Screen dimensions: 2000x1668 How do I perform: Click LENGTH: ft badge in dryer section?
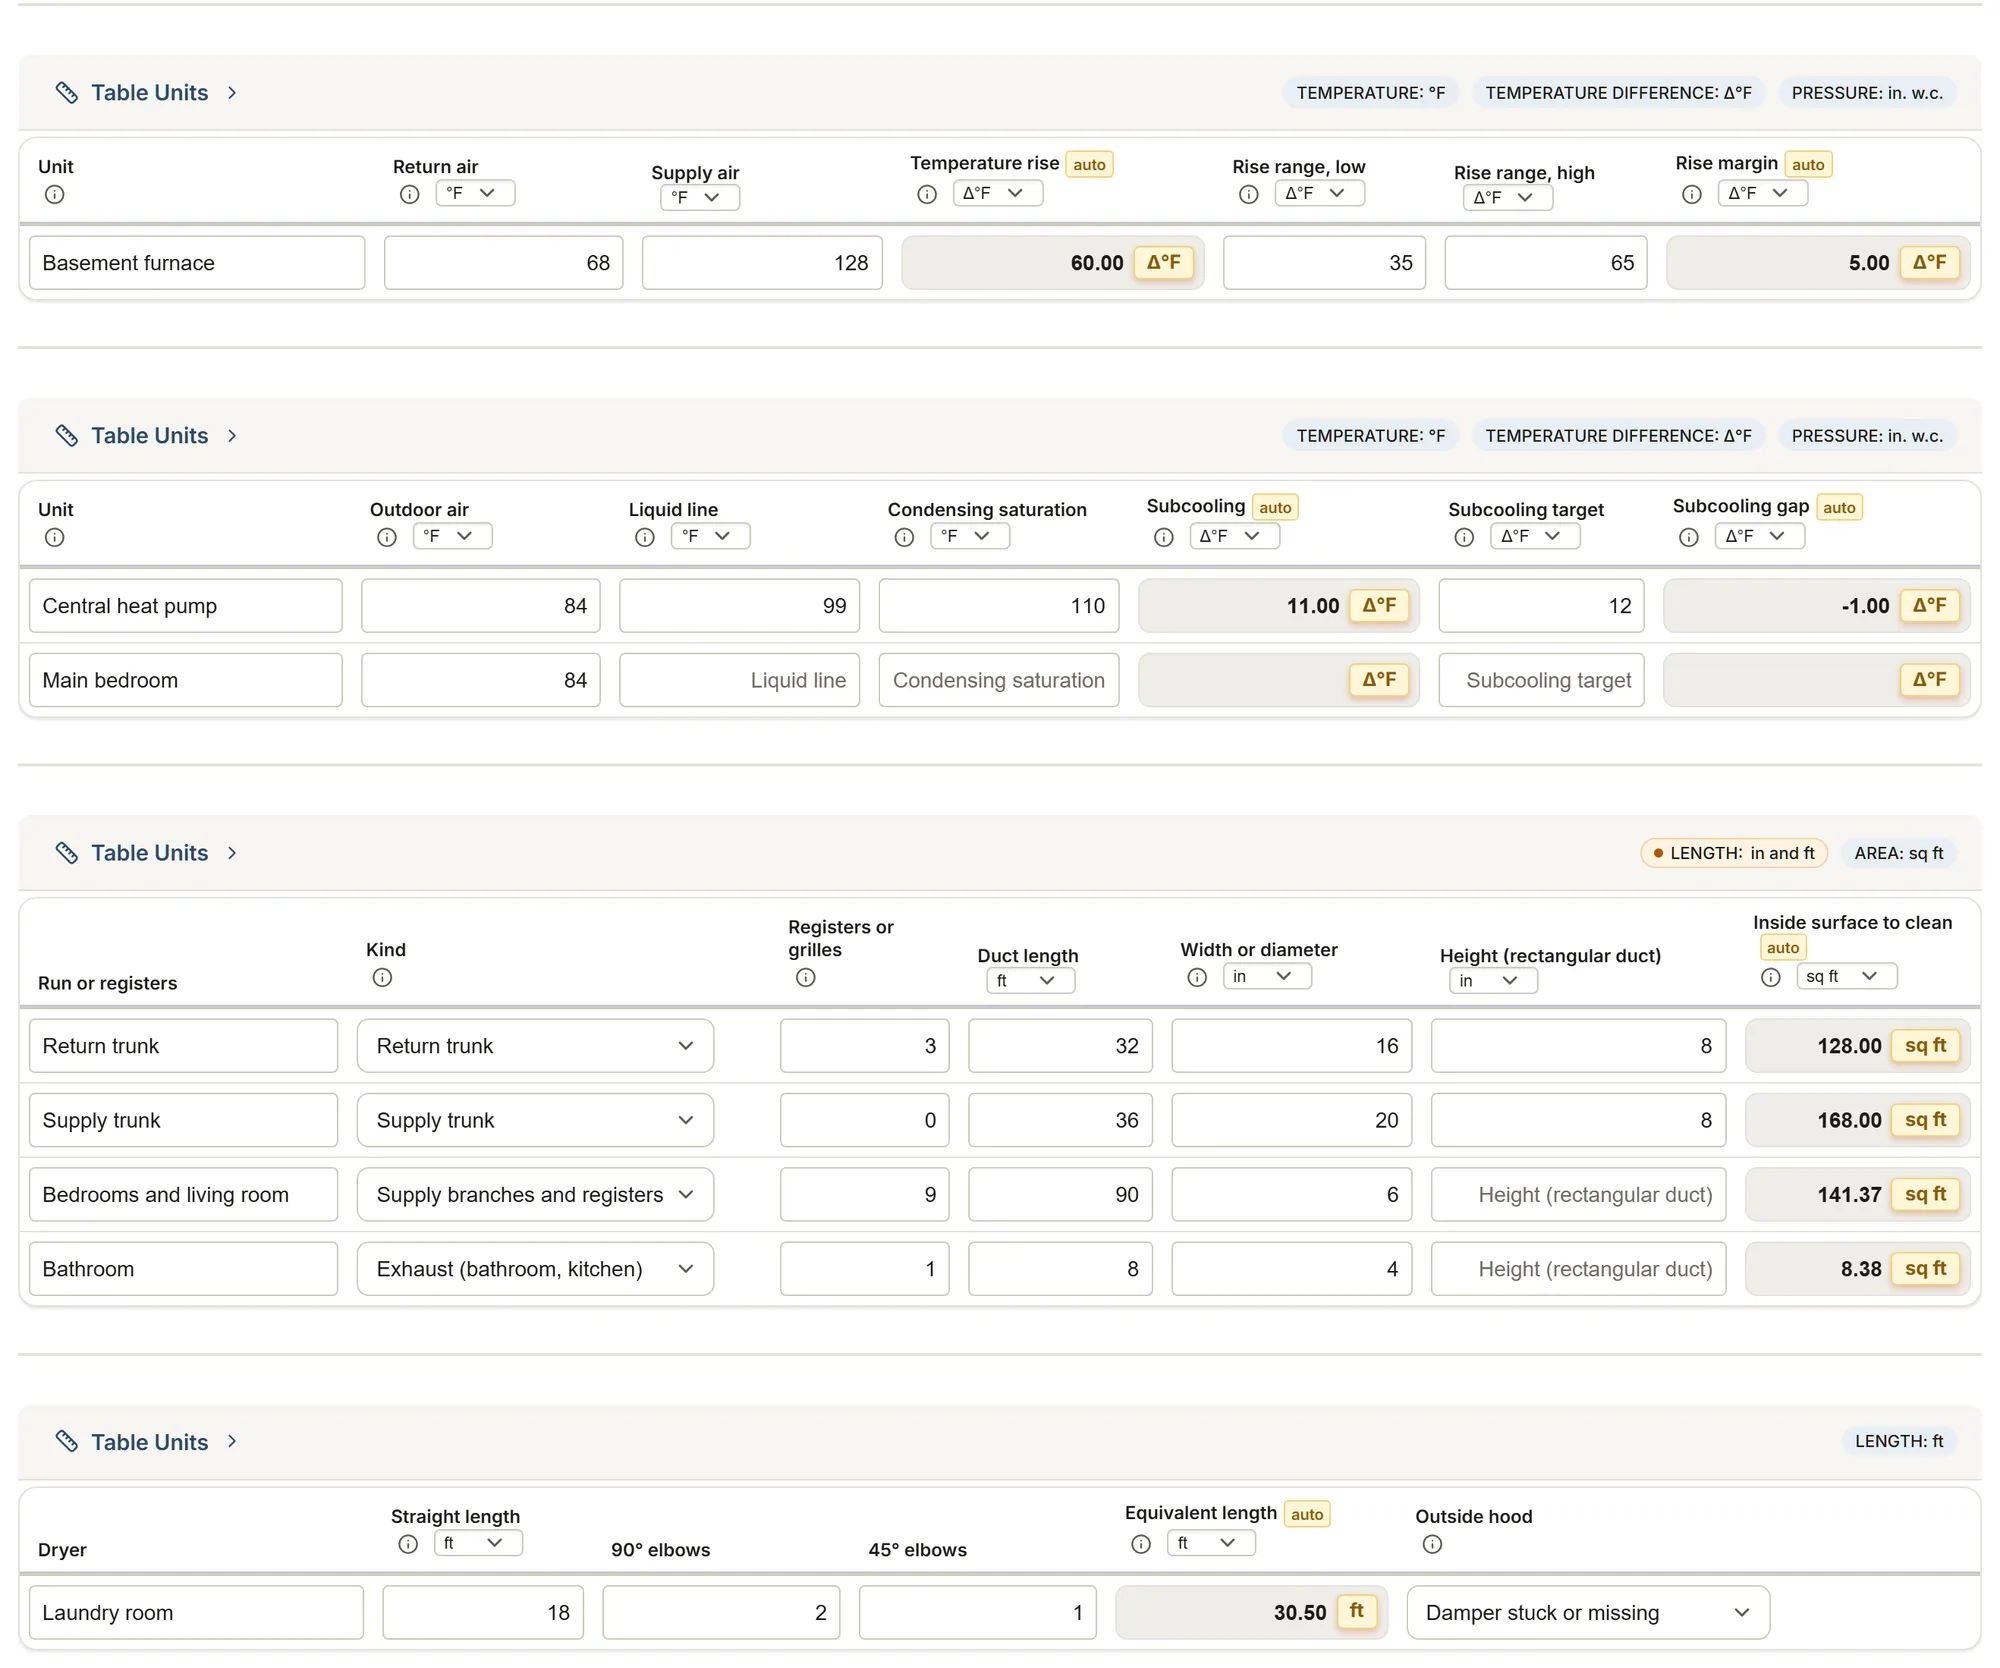point(1899,1441)
